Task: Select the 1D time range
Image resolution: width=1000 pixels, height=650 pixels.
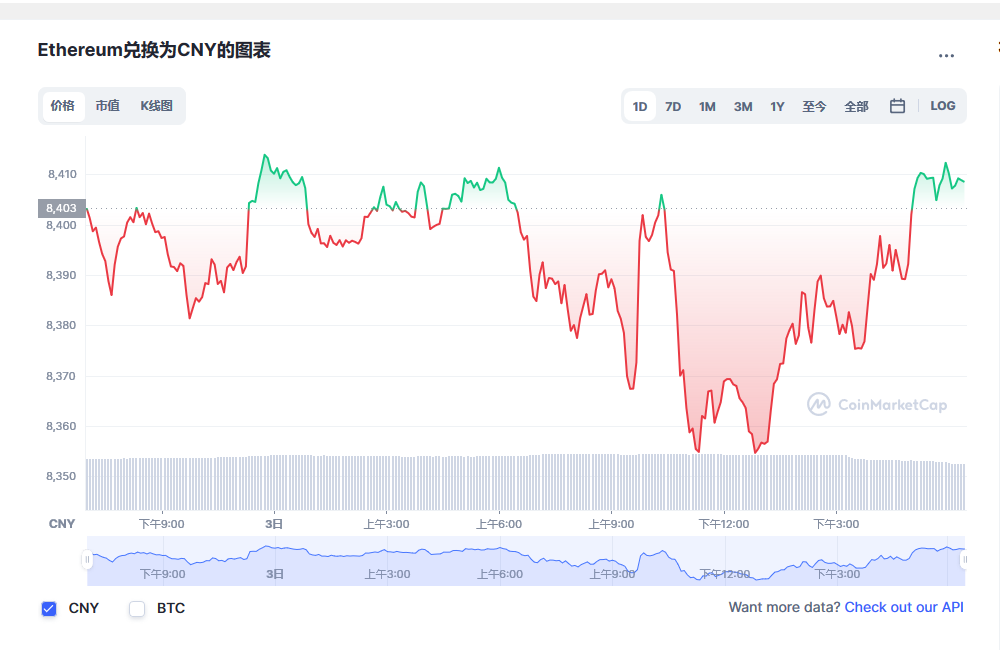Action: (x=640, y=107)
